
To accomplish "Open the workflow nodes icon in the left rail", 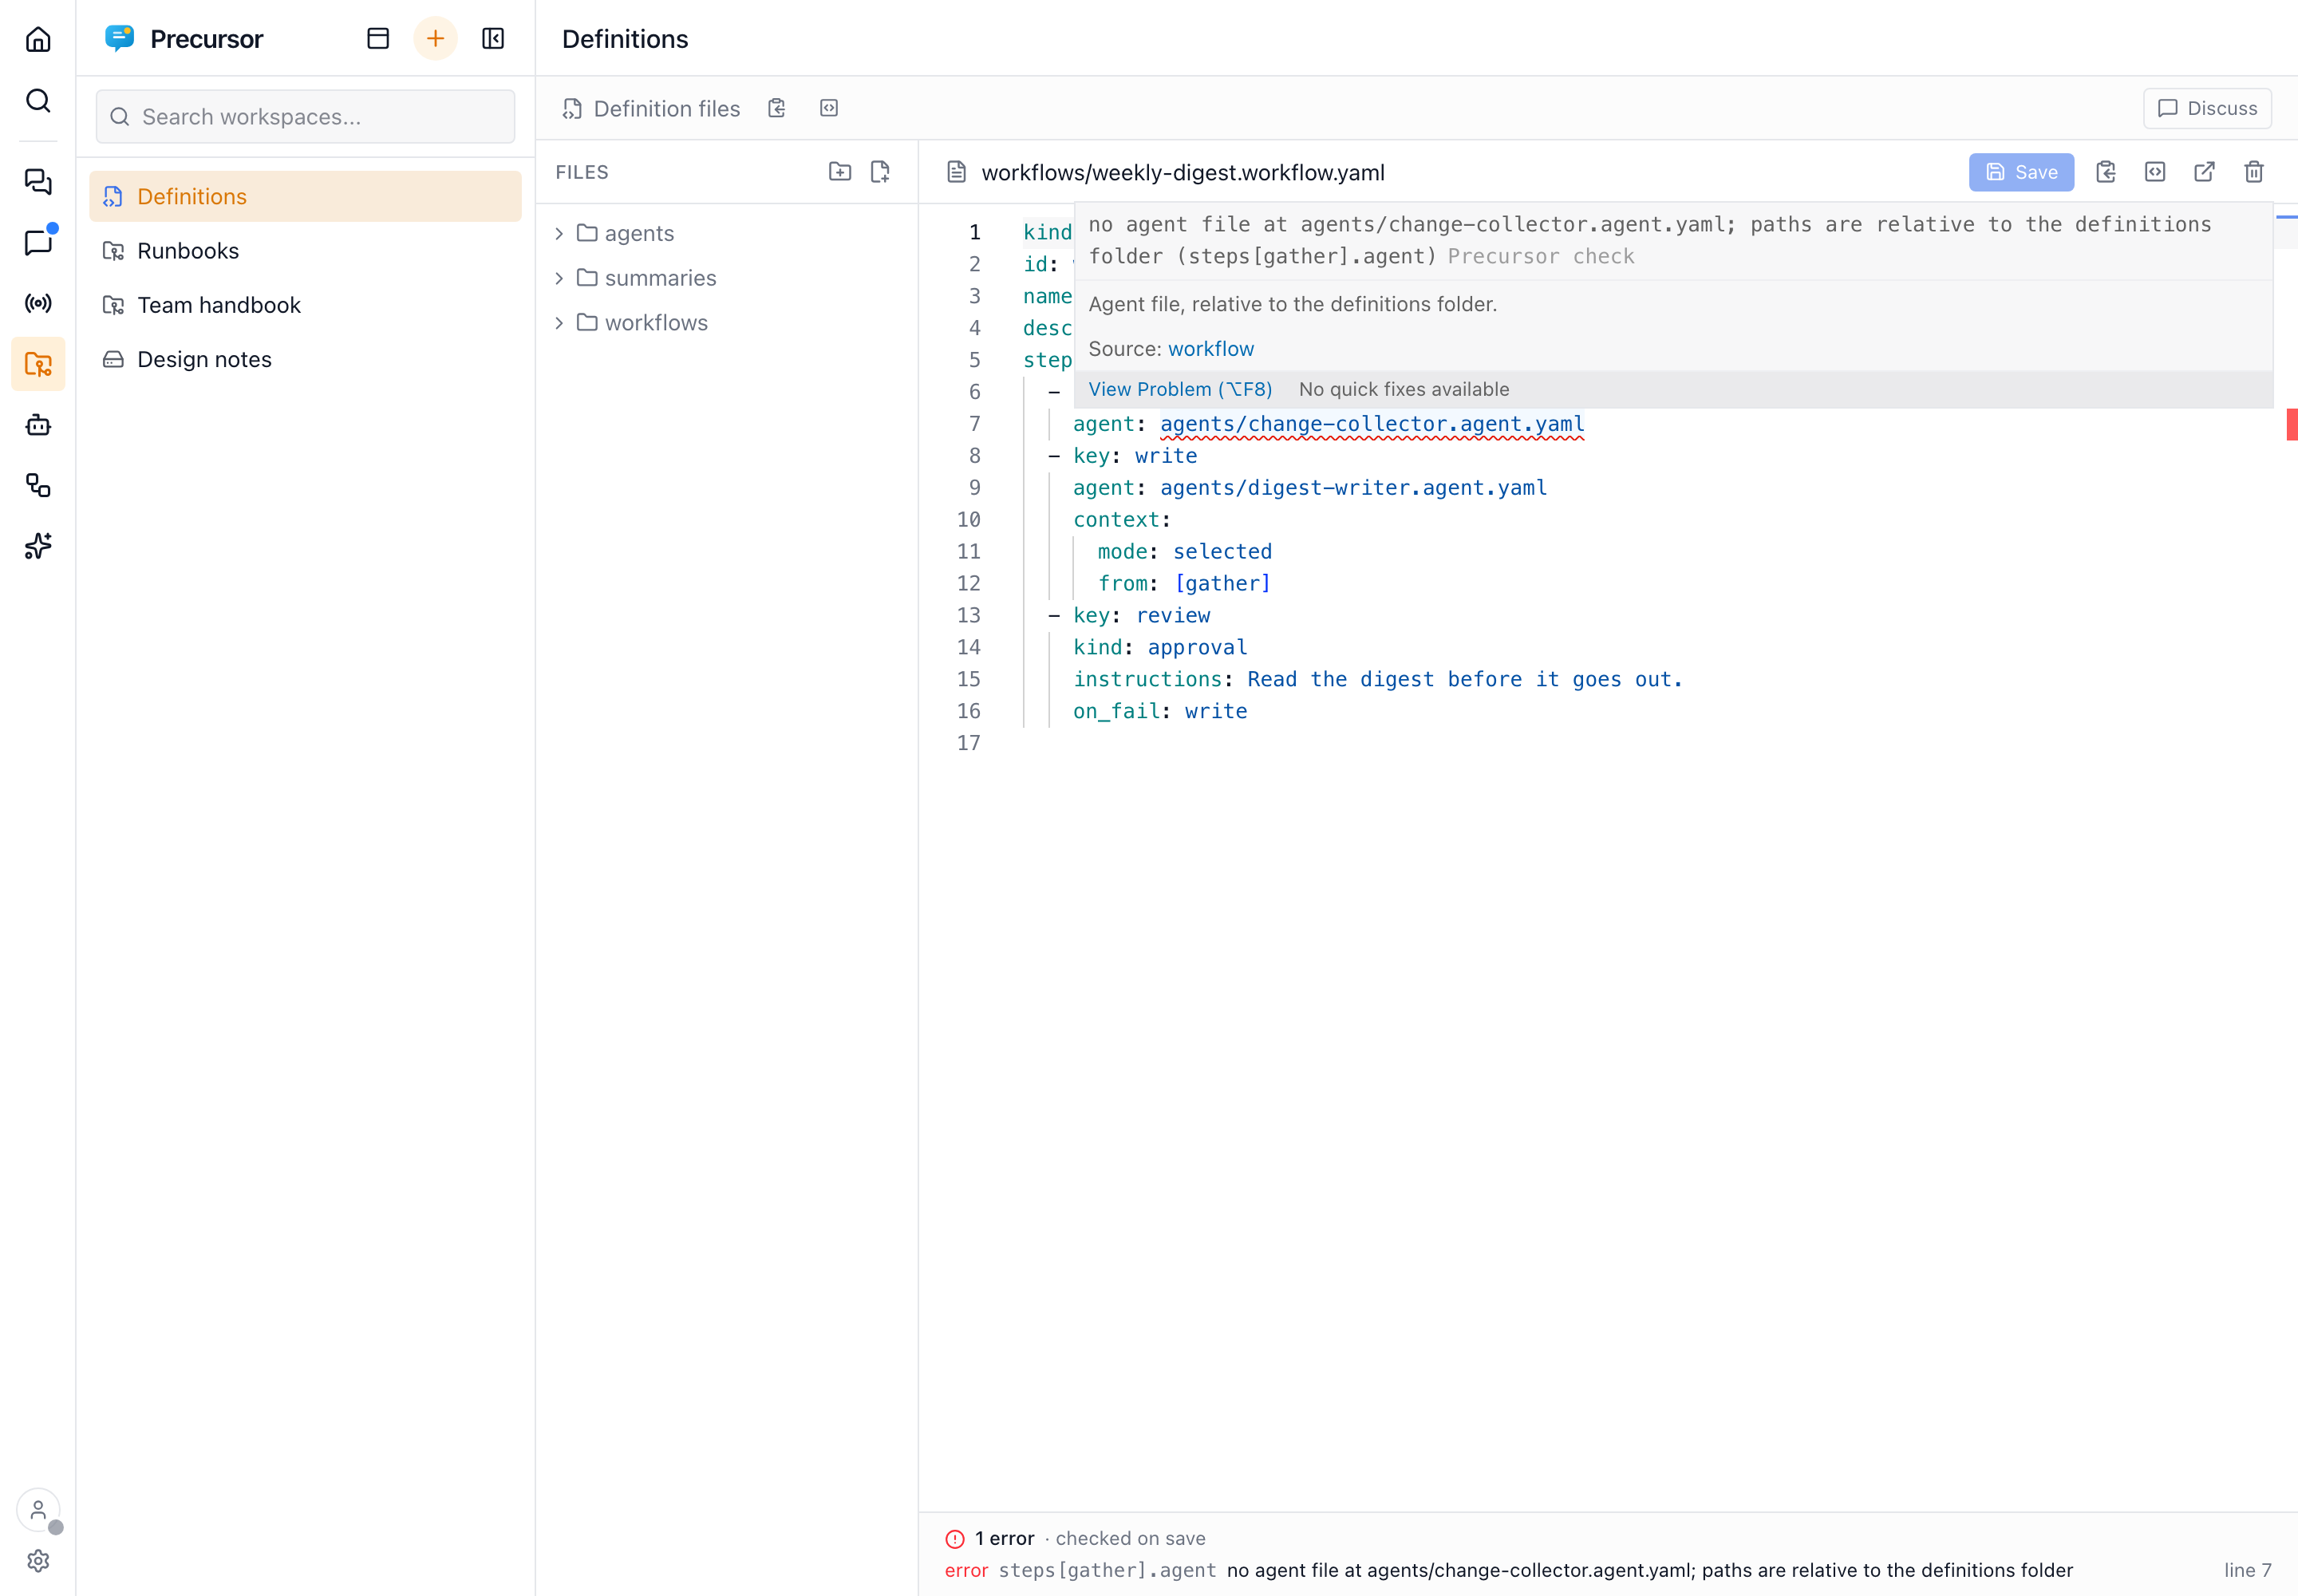I will coord(38,485).
